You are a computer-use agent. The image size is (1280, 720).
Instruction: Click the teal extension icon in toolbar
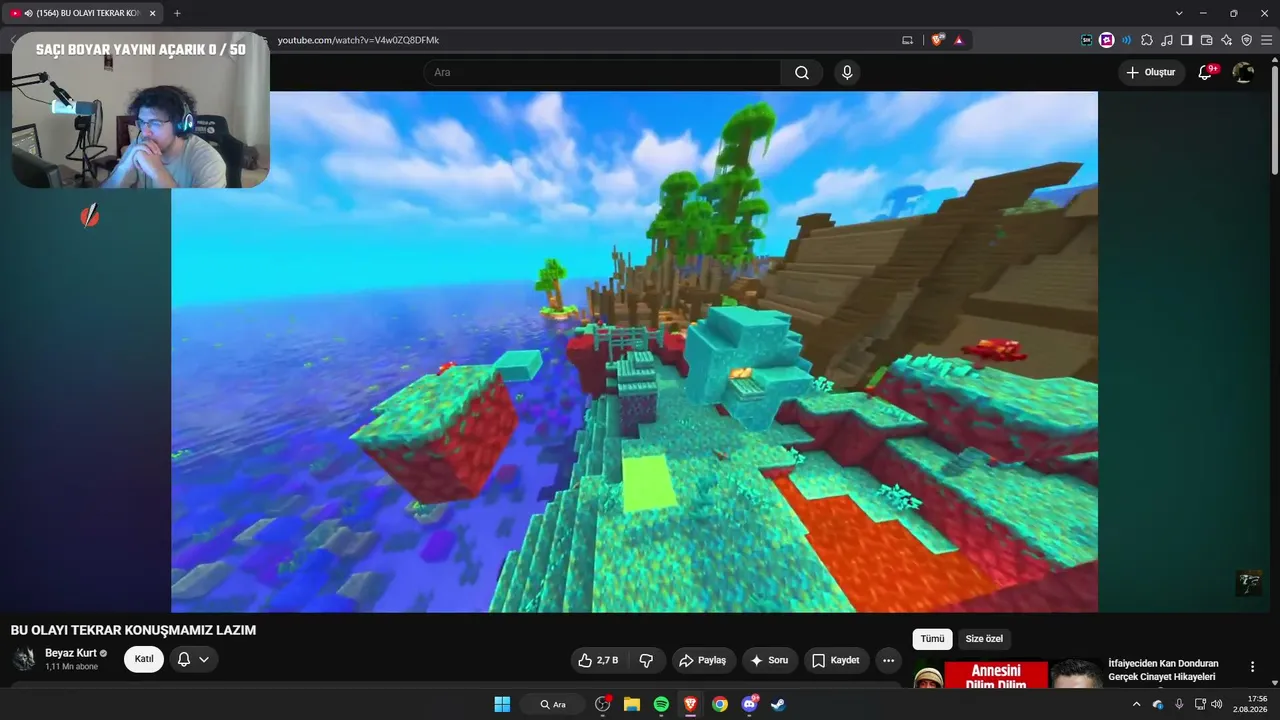click(1087, 40)
